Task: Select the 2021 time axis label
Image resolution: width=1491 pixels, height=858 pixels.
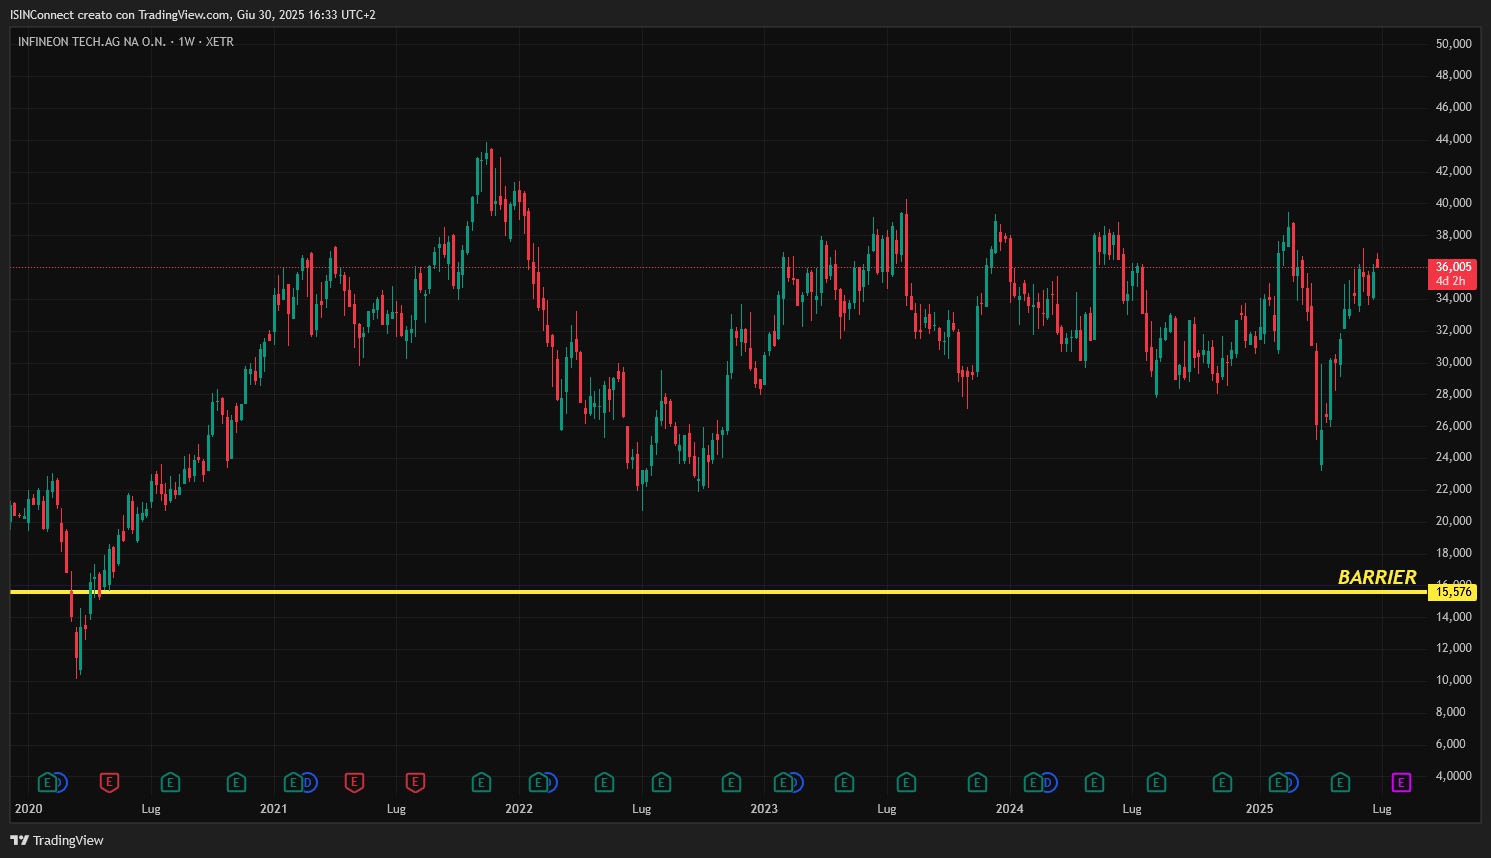Action: [273, 809]
